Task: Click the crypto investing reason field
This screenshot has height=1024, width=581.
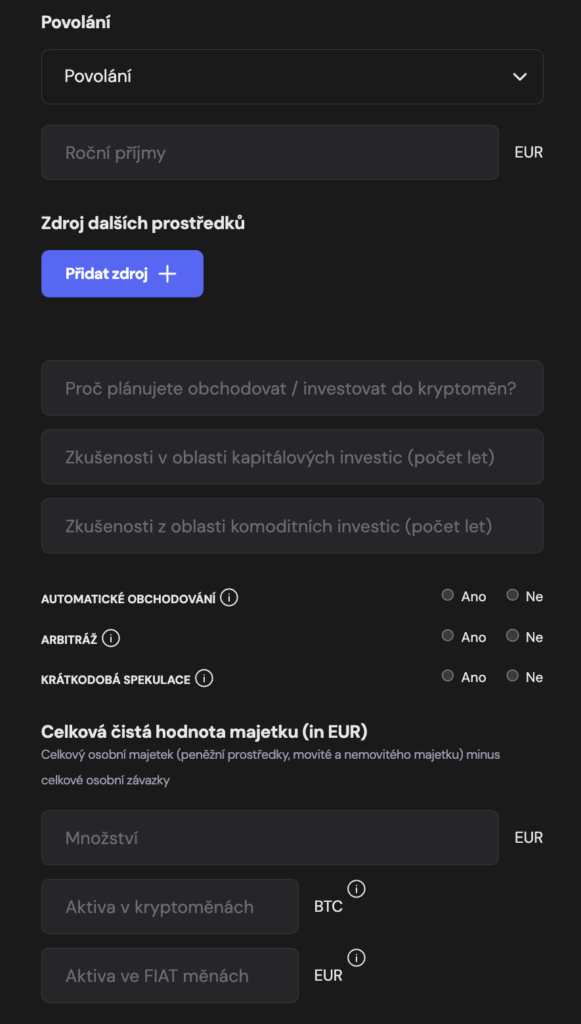Action: tap(292, 388)
